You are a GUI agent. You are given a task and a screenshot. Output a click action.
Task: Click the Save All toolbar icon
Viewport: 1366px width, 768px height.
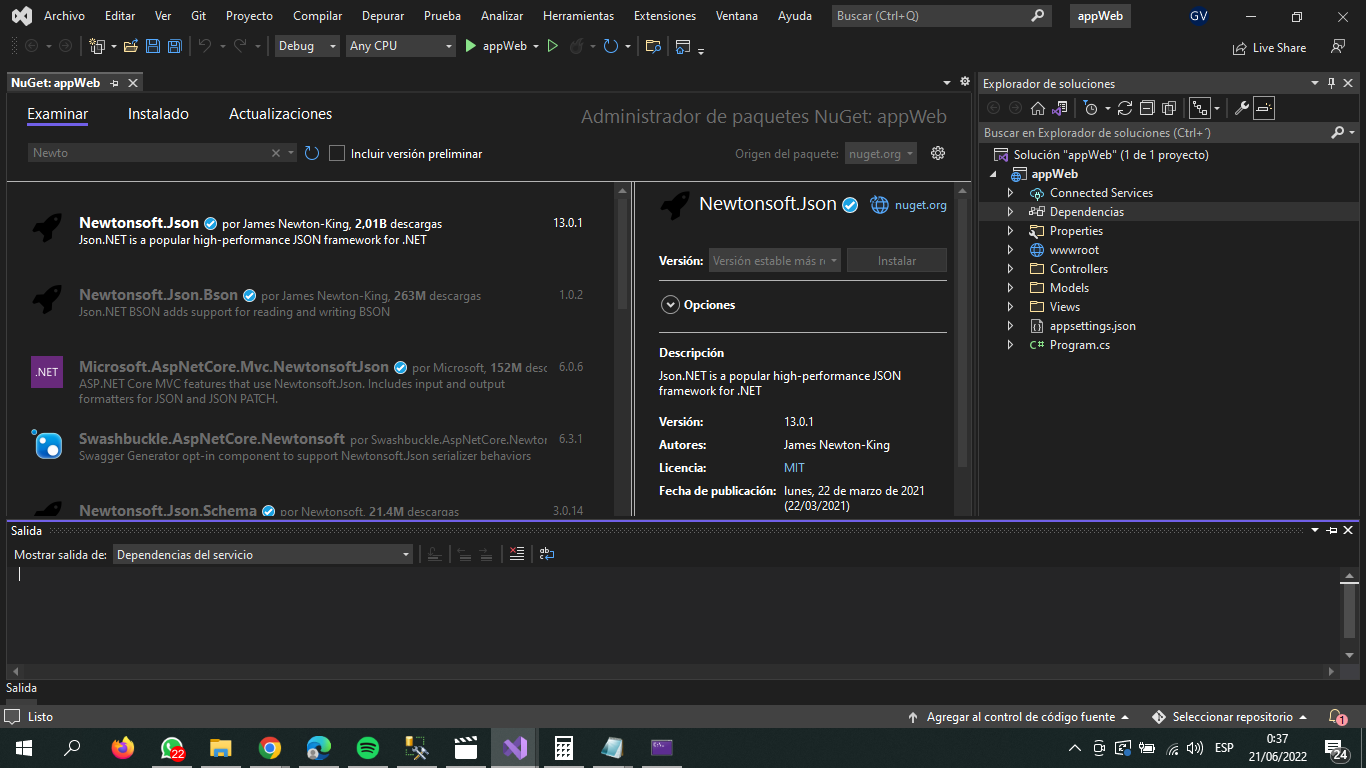[x=174, y=46]
